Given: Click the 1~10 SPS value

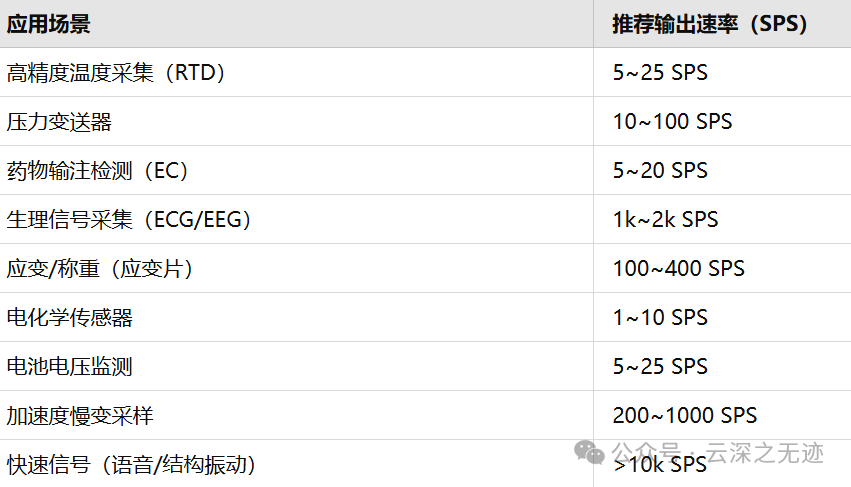Looking at the screenshot, I should point(660,318).
